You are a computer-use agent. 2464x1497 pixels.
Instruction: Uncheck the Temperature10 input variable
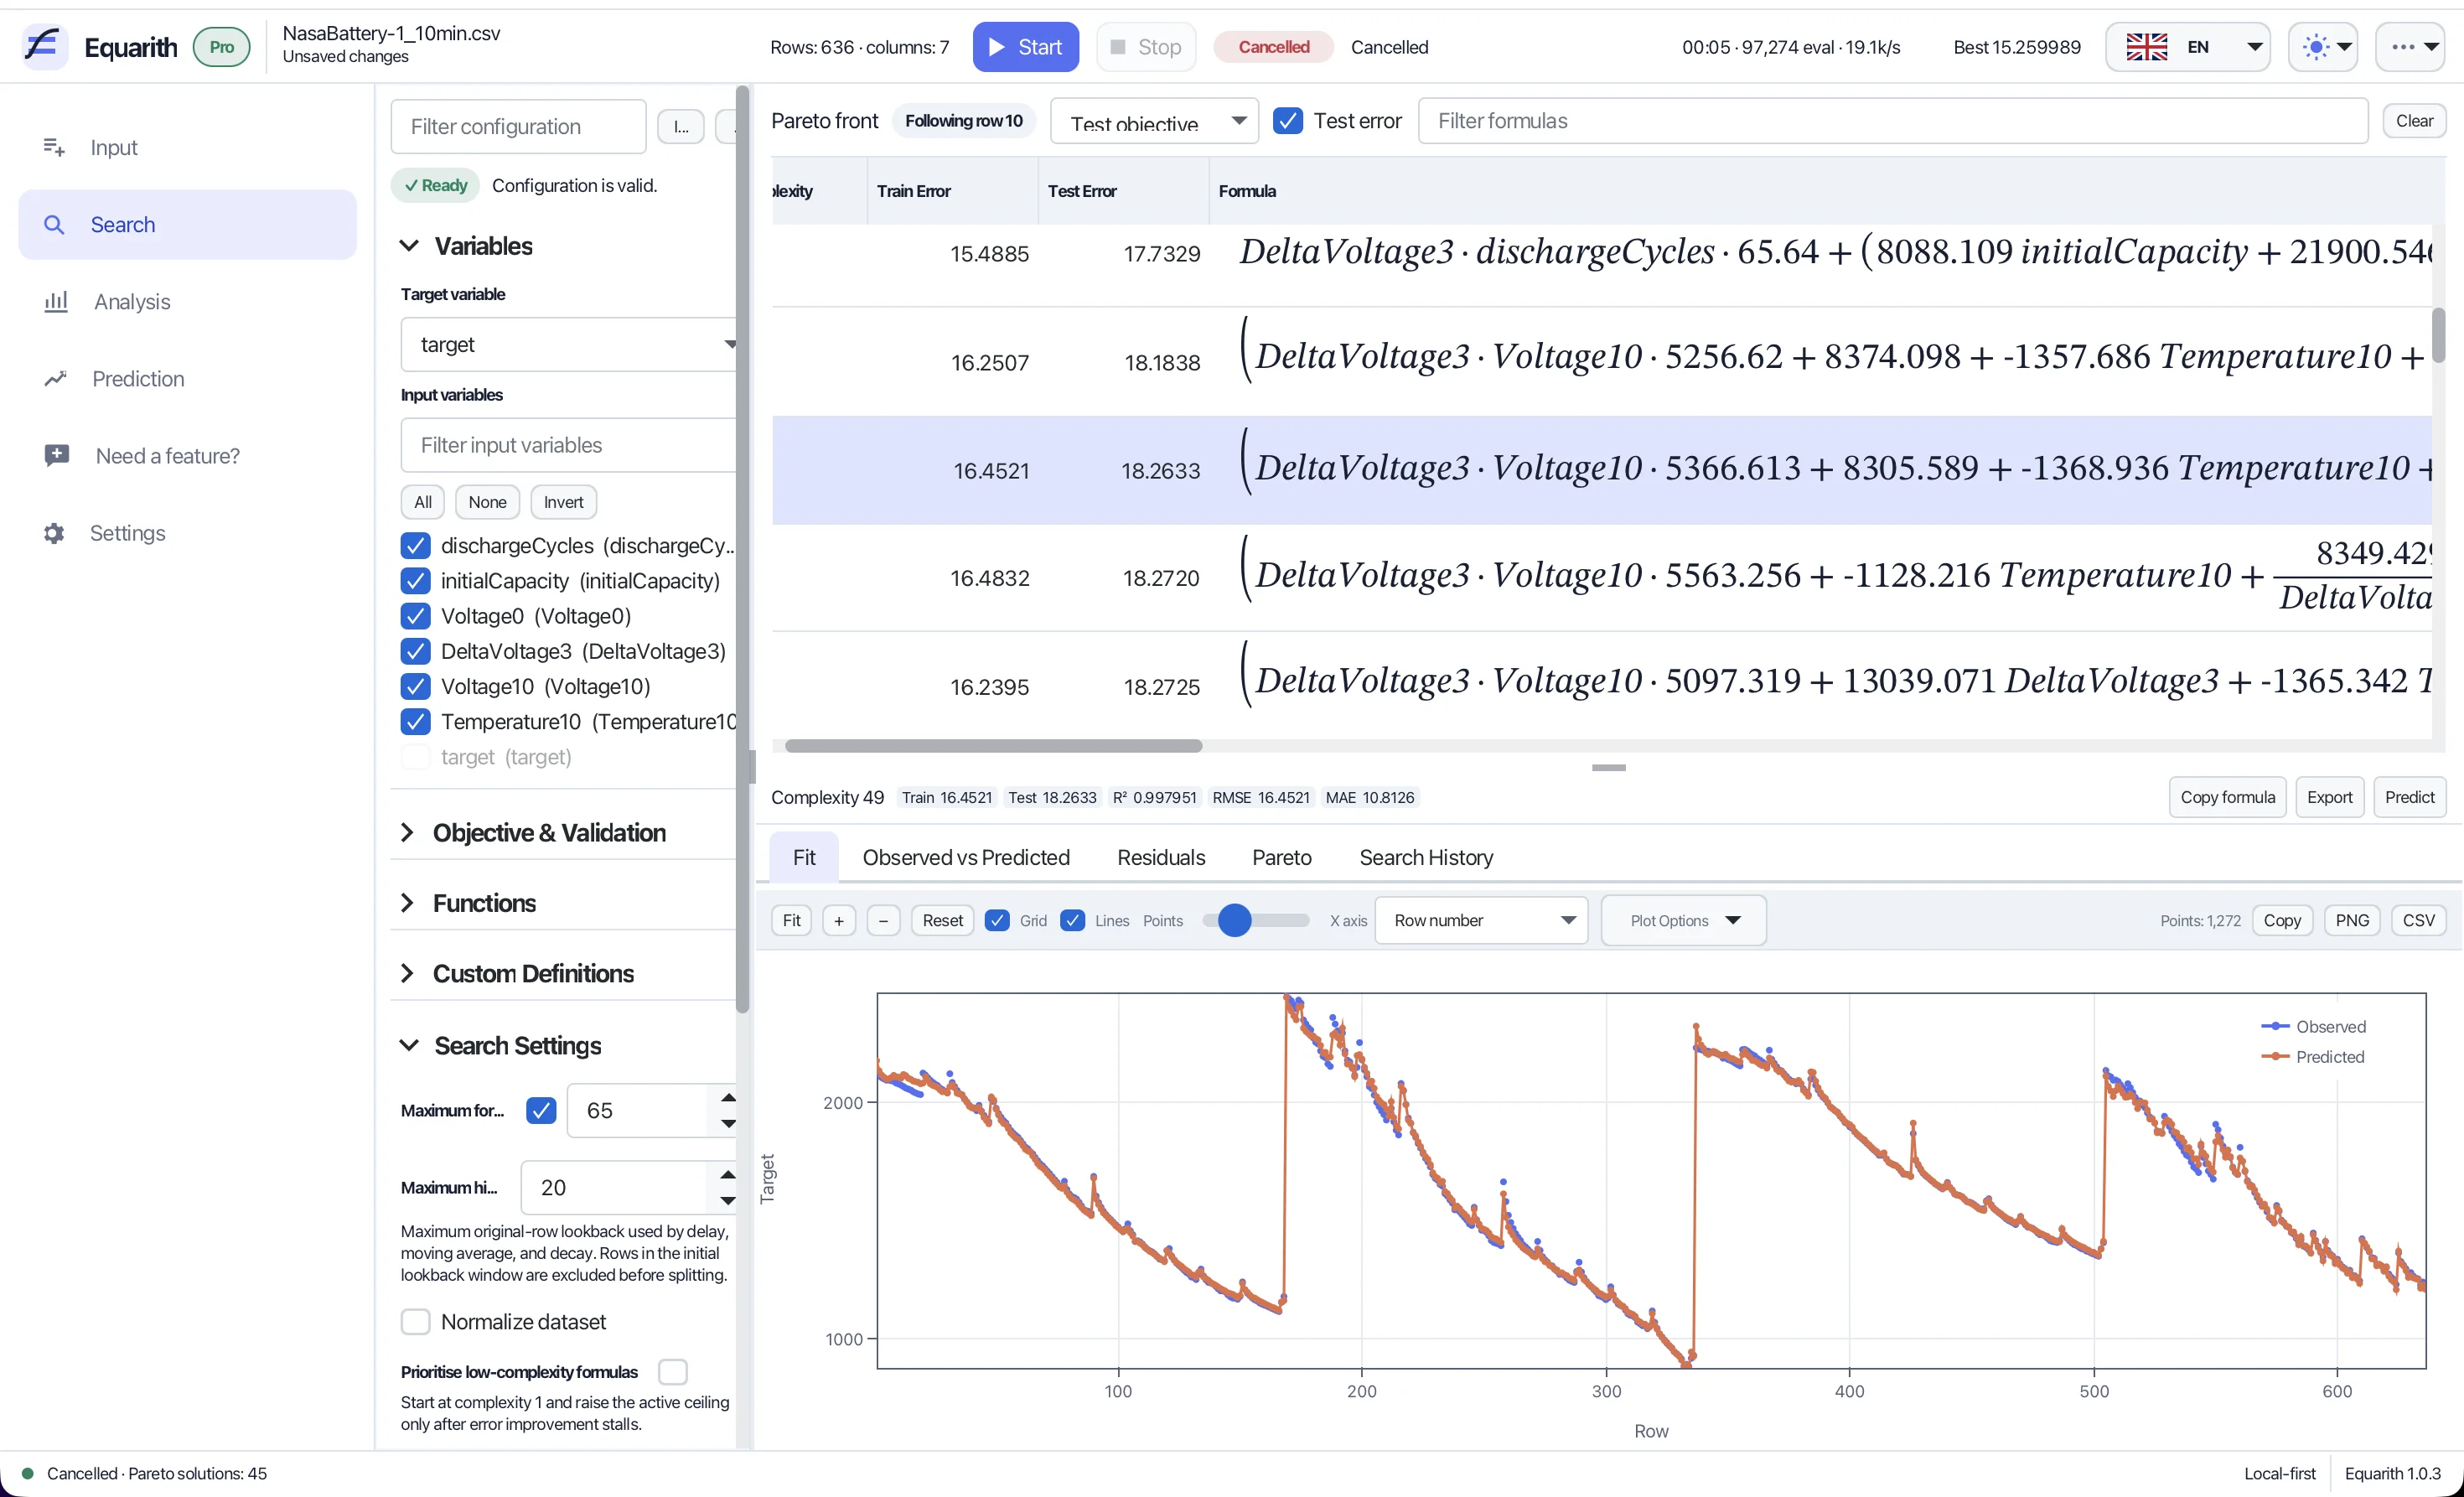(x=415, y=720)
